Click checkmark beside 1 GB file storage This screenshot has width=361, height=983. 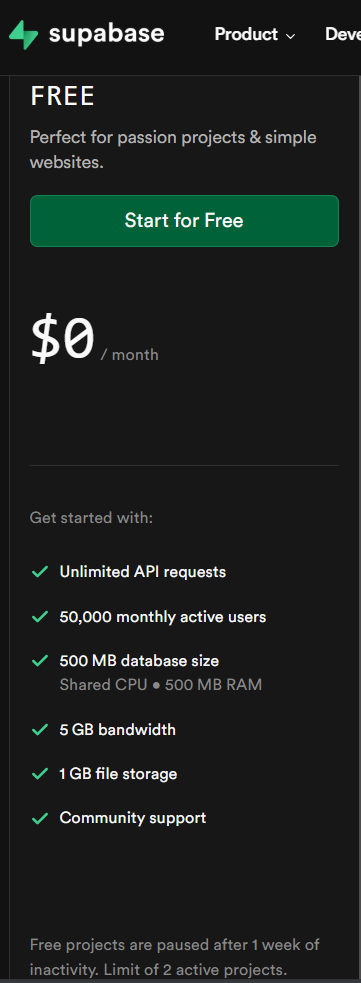pyautogui.click(x=40, y=774)
